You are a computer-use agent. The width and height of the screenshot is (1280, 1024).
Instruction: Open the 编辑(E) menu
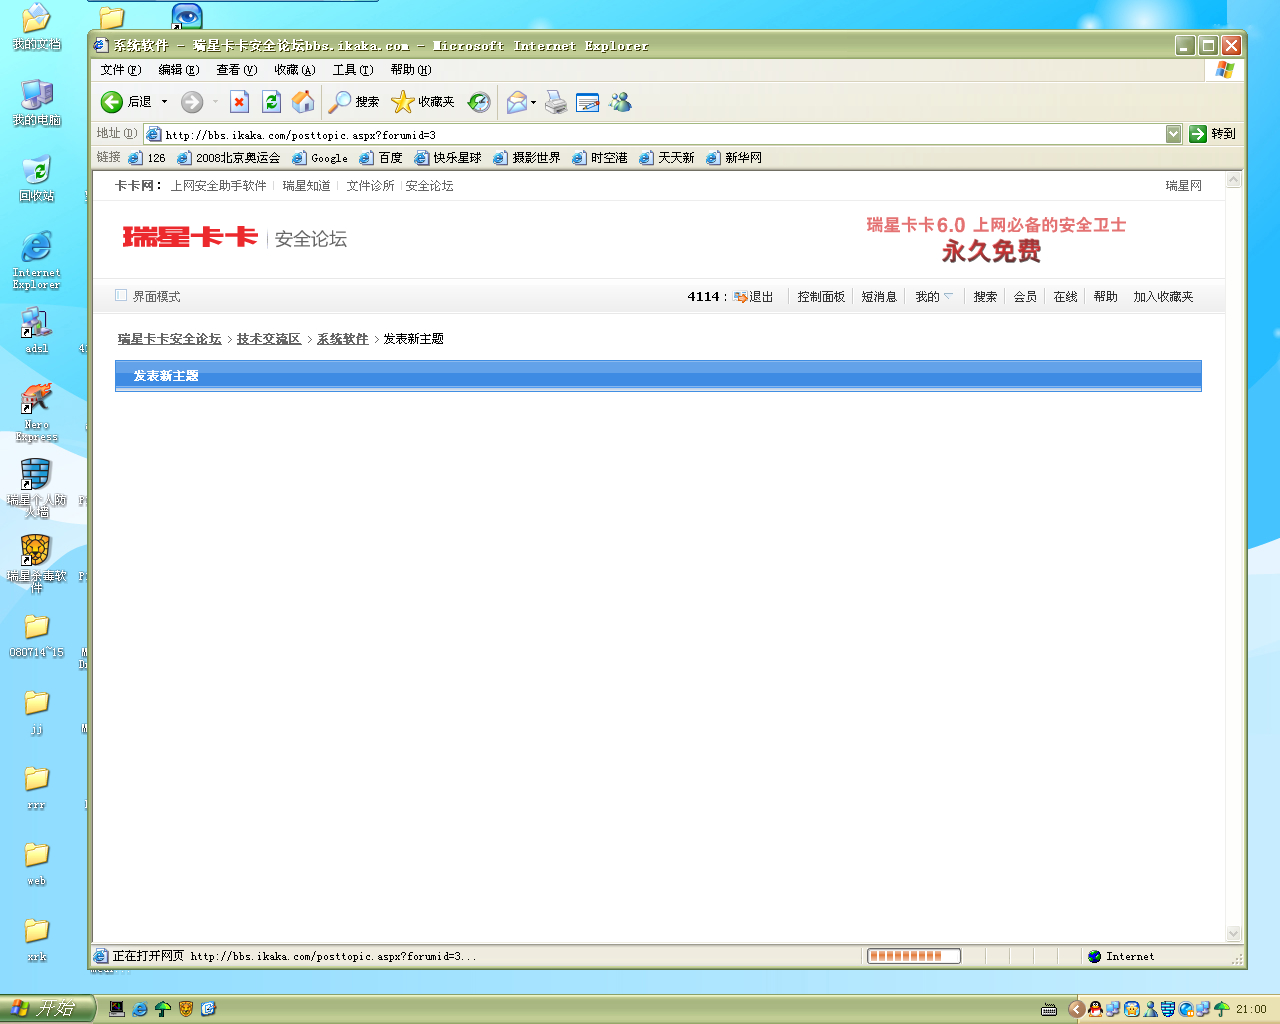(179, 70)
